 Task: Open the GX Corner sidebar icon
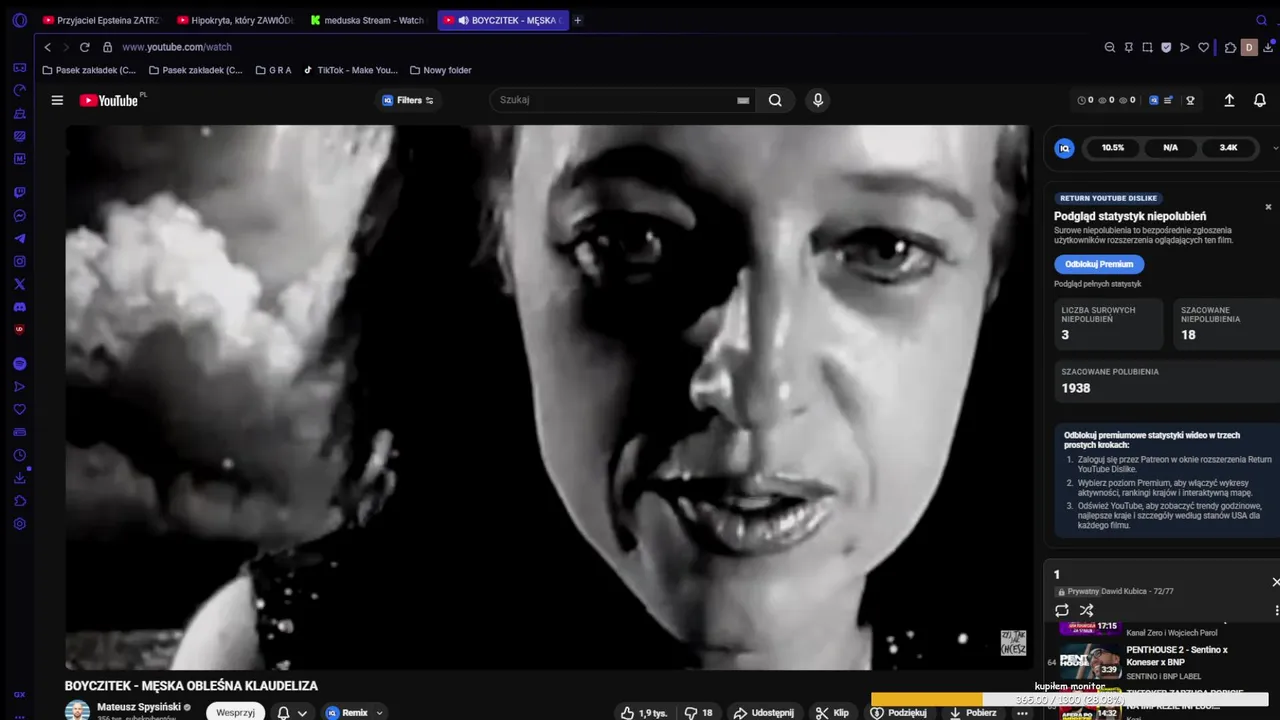click(x=19, y=68)
